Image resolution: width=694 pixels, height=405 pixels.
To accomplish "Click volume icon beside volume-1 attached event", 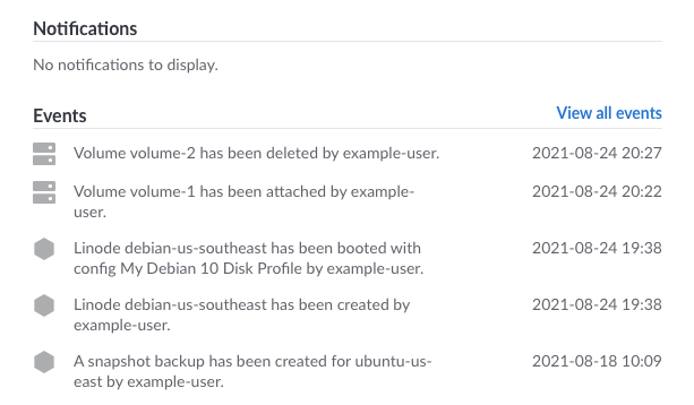I will 44,192.
